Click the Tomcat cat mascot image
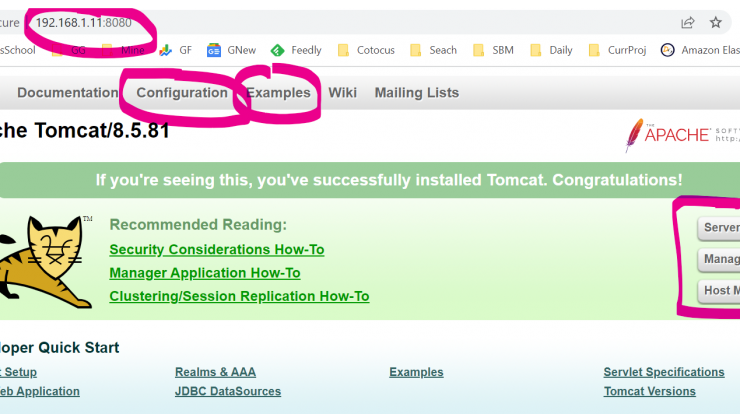This screenshot has width=740, height=414. coord(46,262)
